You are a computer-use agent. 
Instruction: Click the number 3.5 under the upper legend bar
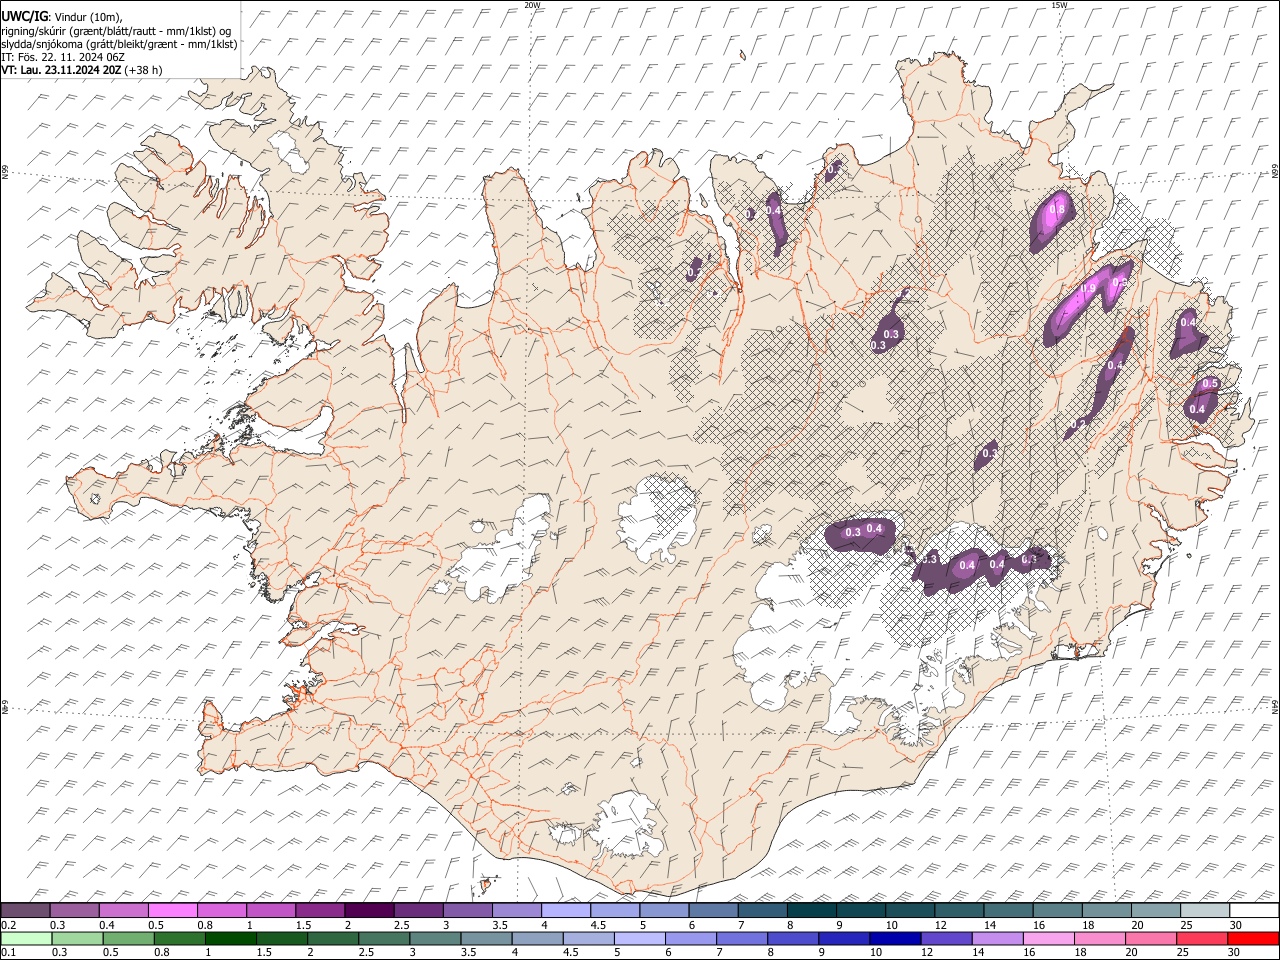click(x=499, y=925)
